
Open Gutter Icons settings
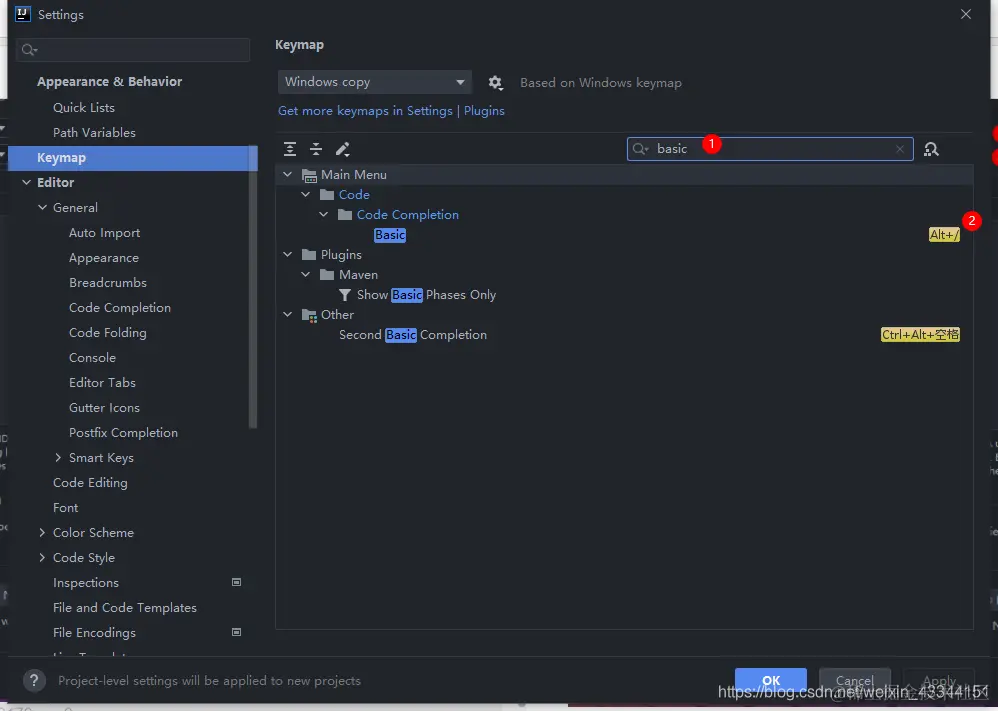pos(104,407)
